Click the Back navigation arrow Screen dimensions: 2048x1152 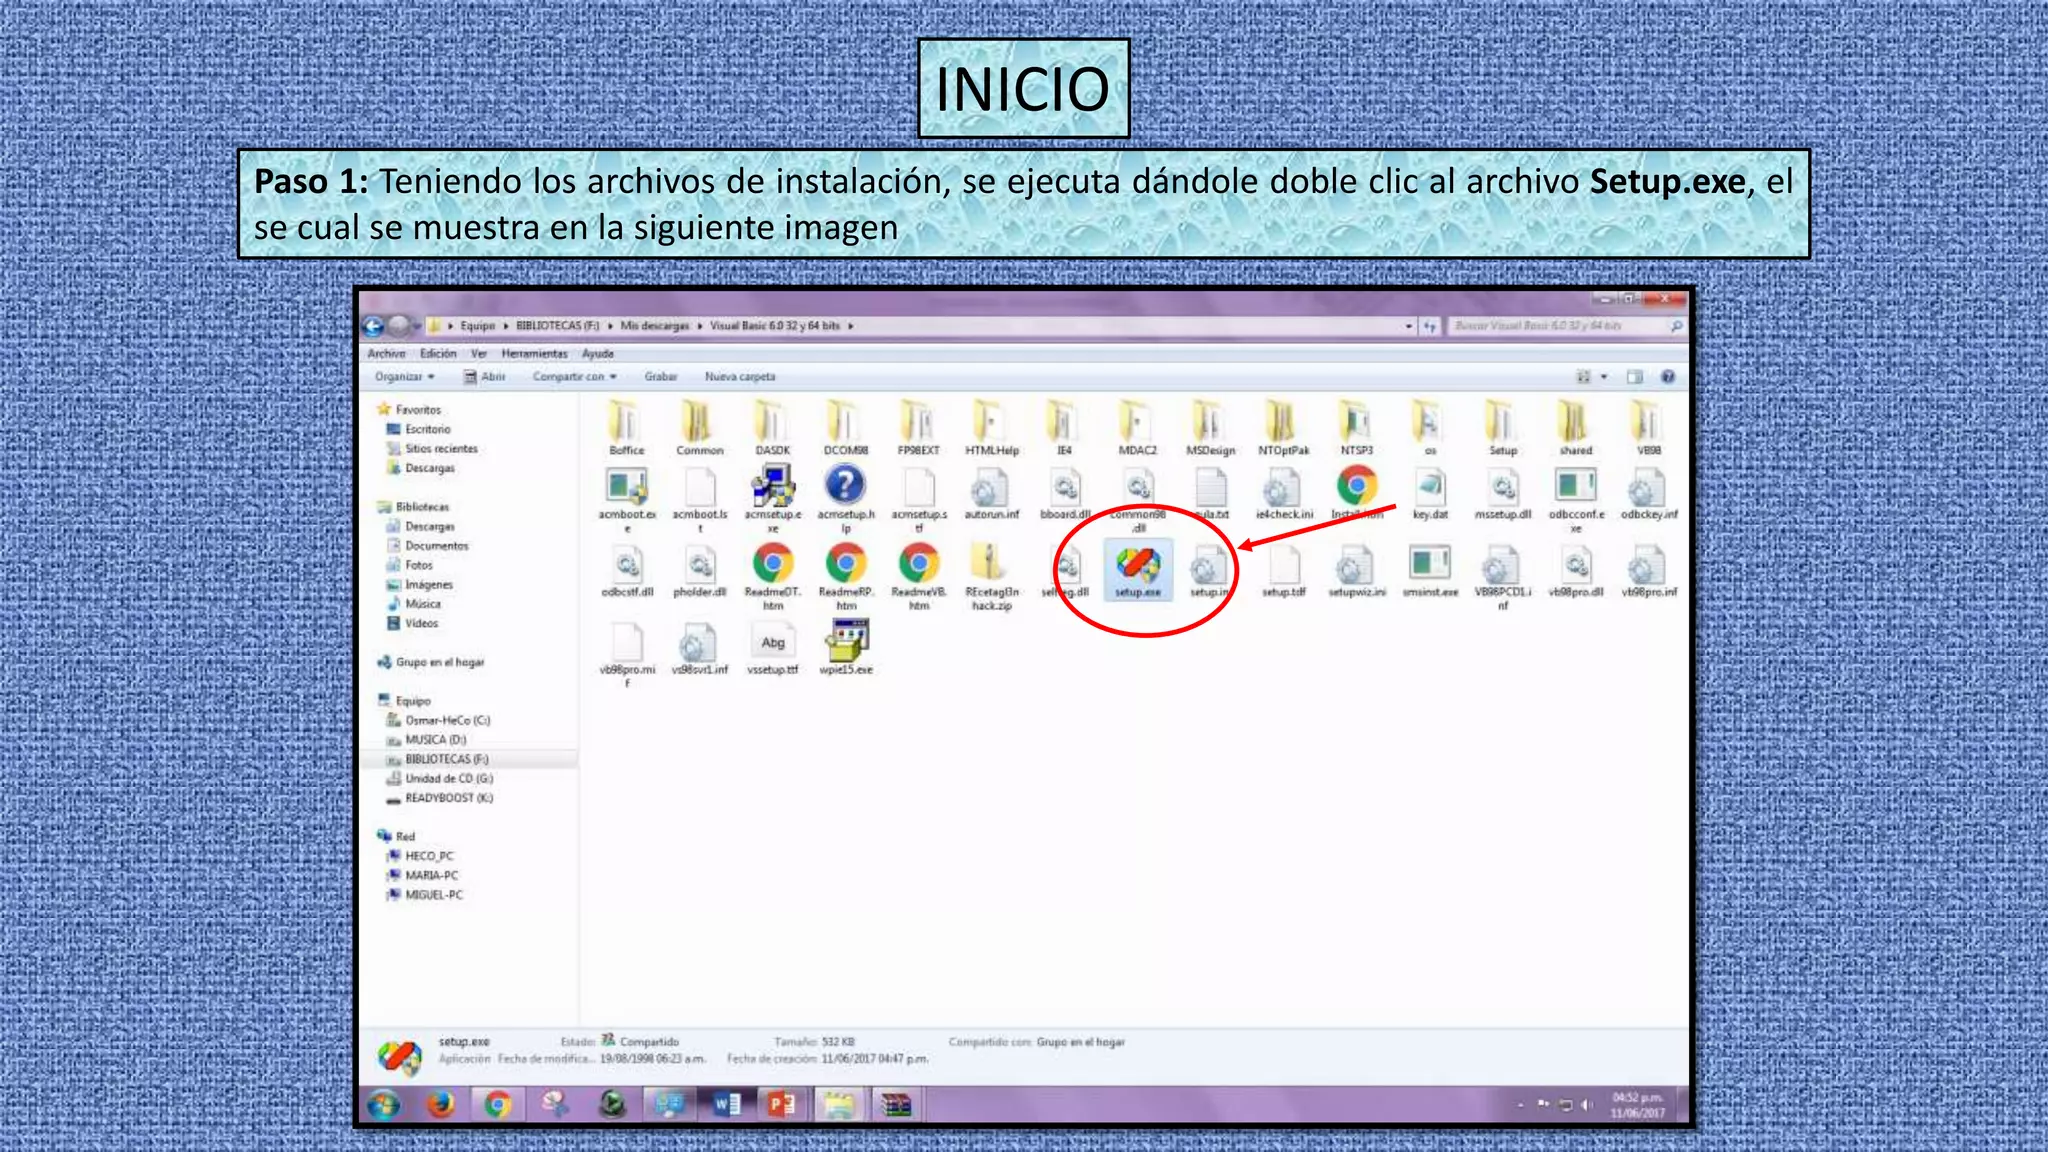click(374, 326)
